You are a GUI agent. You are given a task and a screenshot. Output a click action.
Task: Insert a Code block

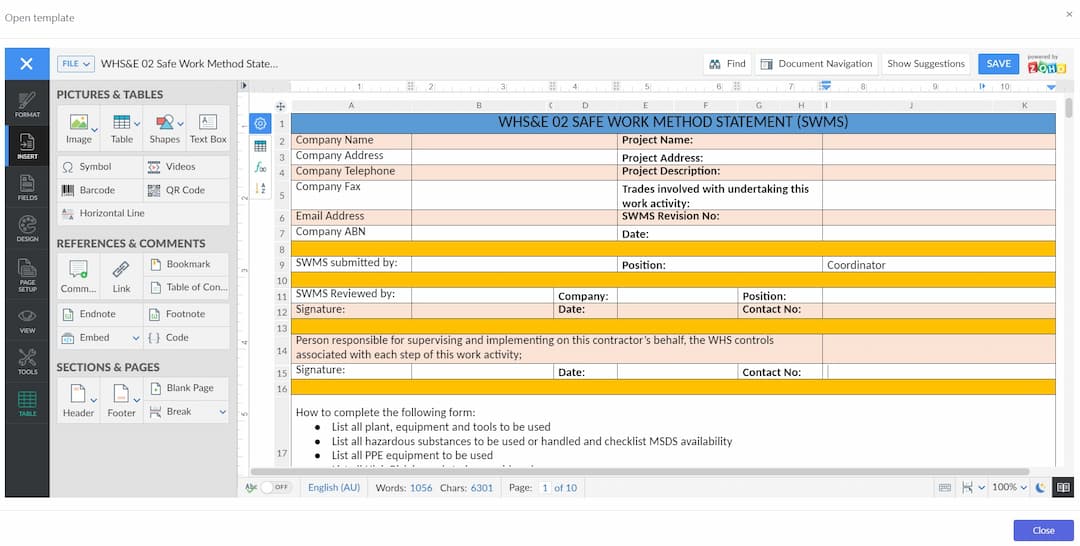[187, 337]
